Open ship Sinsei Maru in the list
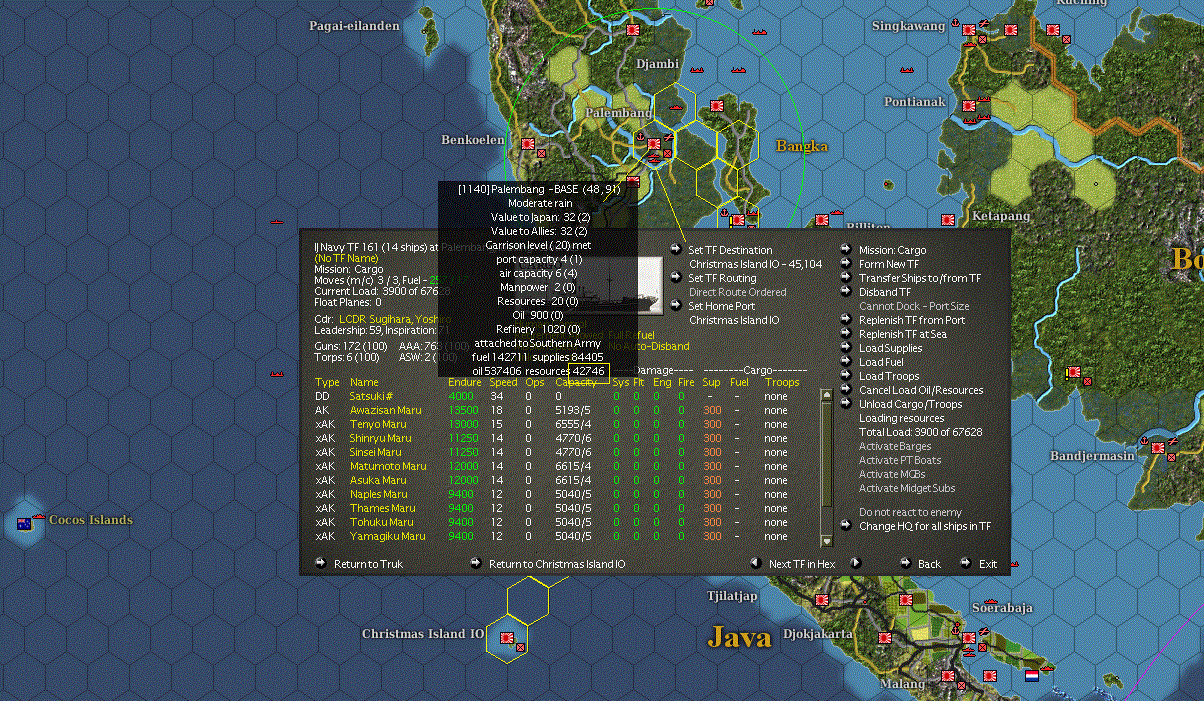Image resolution: width=1204 pixels, height=701 pixels. (x=376, y=452)
